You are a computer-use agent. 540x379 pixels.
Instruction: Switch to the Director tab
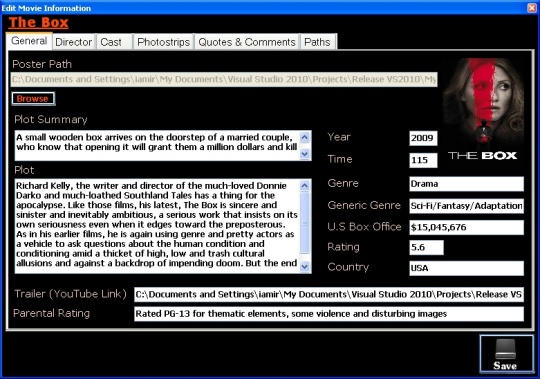click(73, 42)
